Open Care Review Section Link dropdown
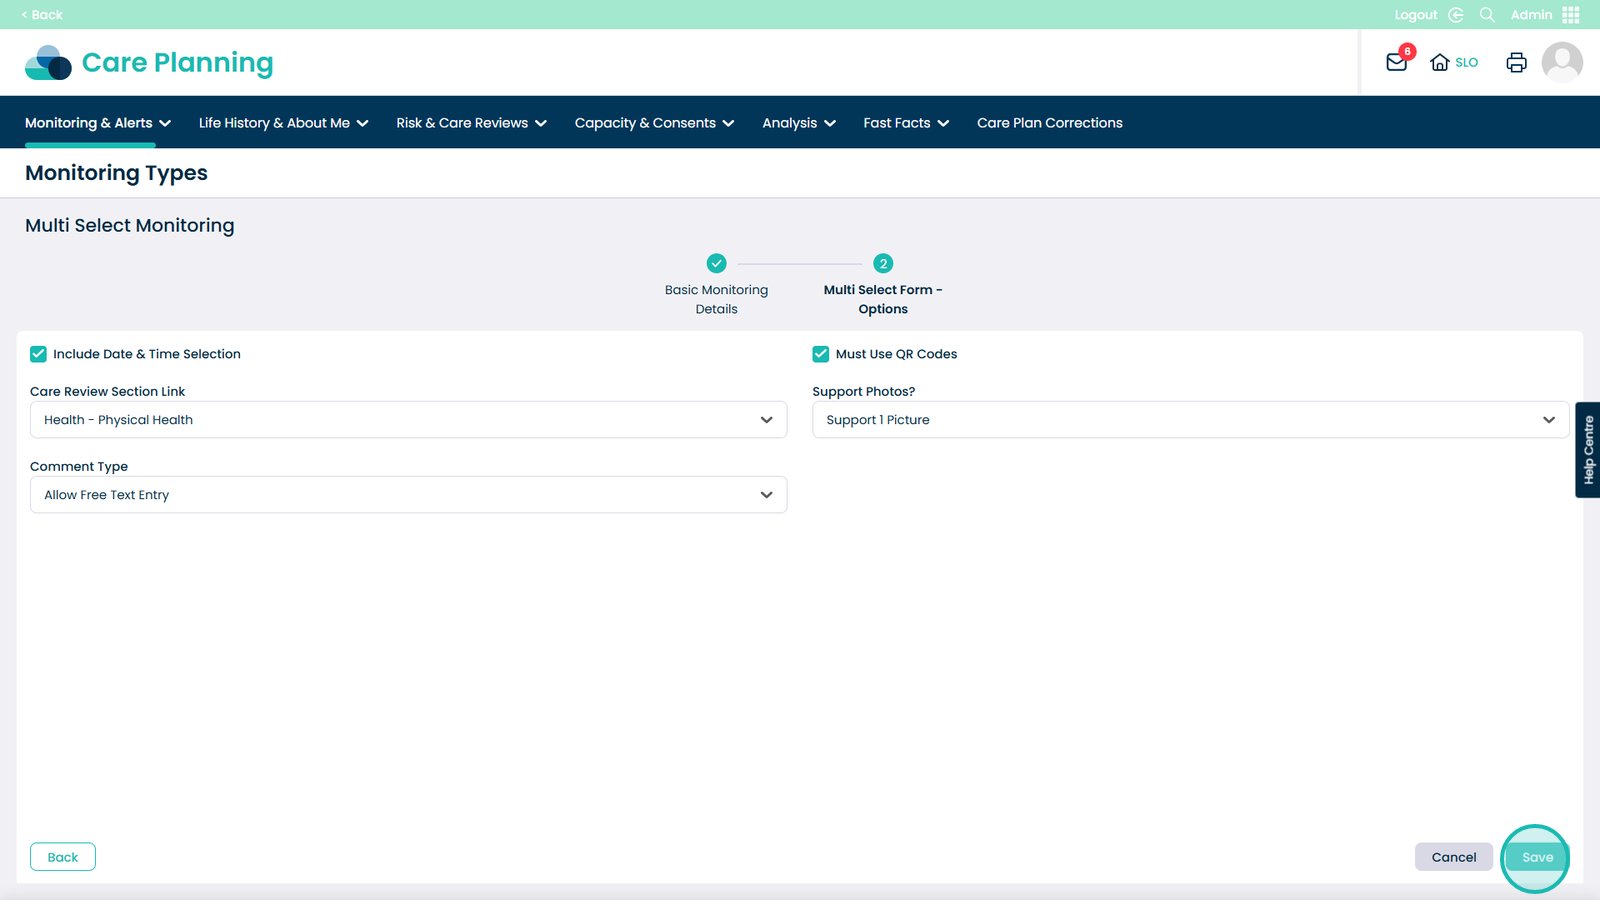The height and width of the screenshot is (900, 1600). coord(408,420)
